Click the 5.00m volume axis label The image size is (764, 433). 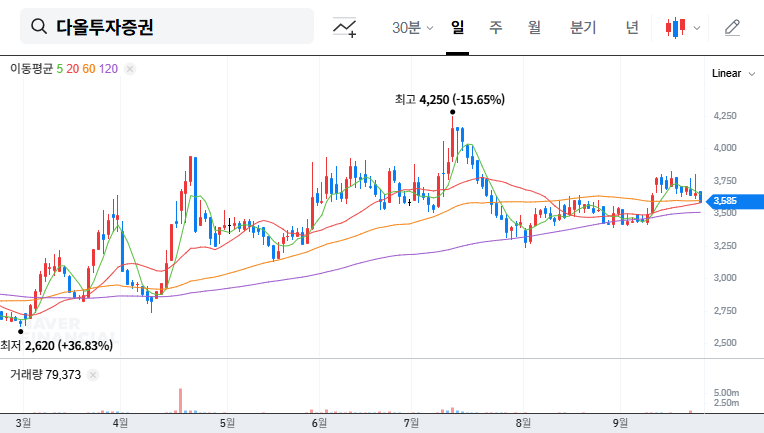726,393
